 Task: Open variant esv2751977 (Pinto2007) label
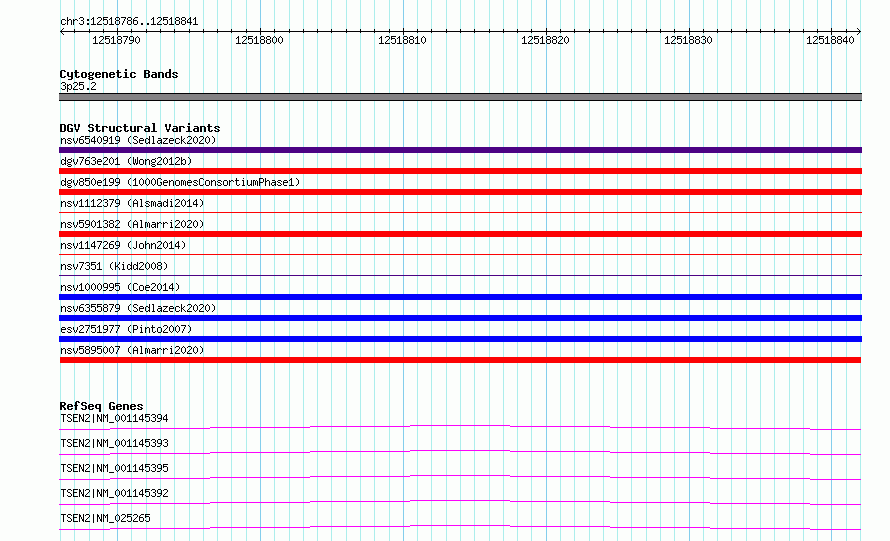pos(126,329)
